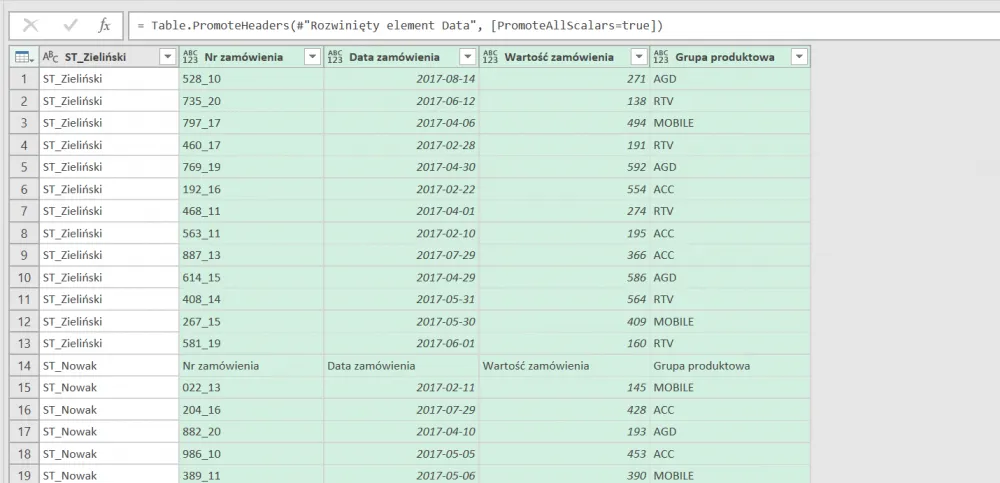
Task: Confirm the formula with the checkmark icon
Action: [69, 24]
